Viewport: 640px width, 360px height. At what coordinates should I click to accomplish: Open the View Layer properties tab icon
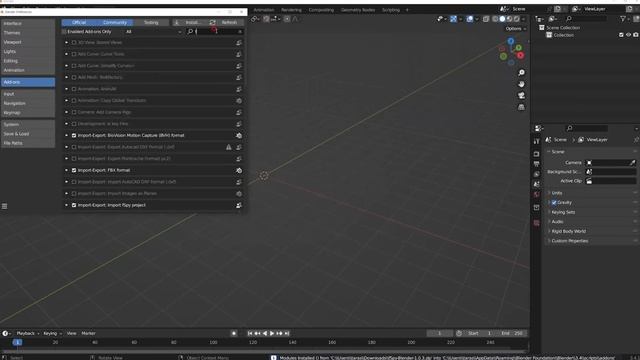[536, 174]
